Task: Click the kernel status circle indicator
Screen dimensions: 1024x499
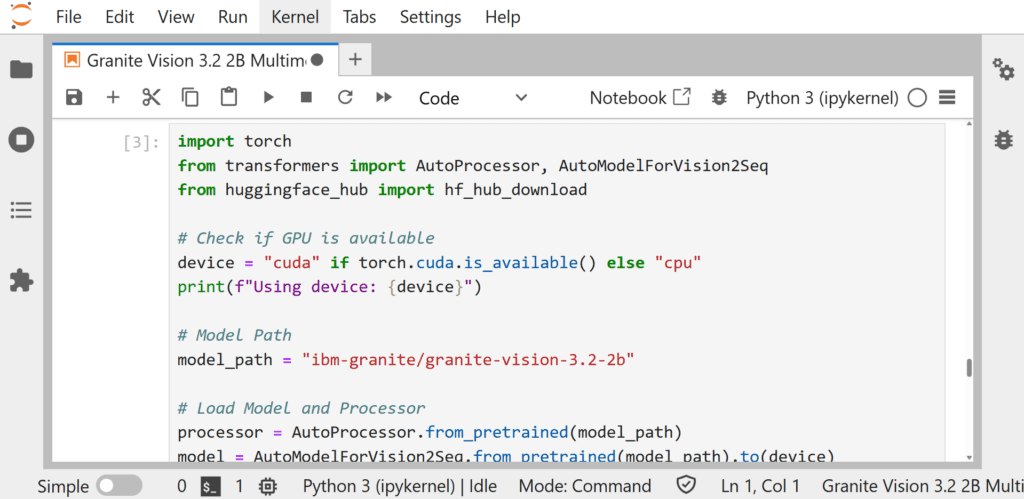Action: [917, 98]
